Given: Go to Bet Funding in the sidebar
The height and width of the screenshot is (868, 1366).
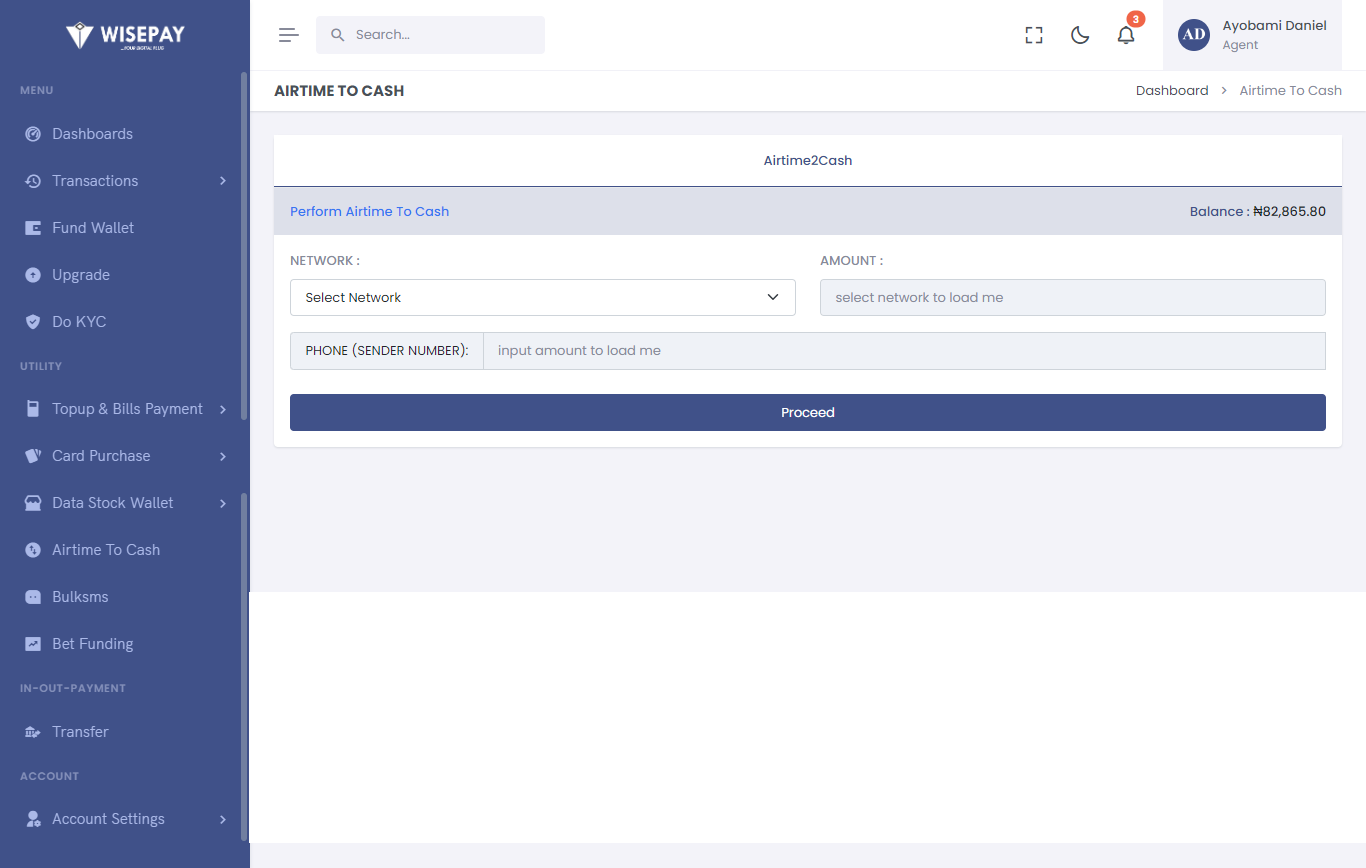Looking at the screenshot, I should 92,644.
